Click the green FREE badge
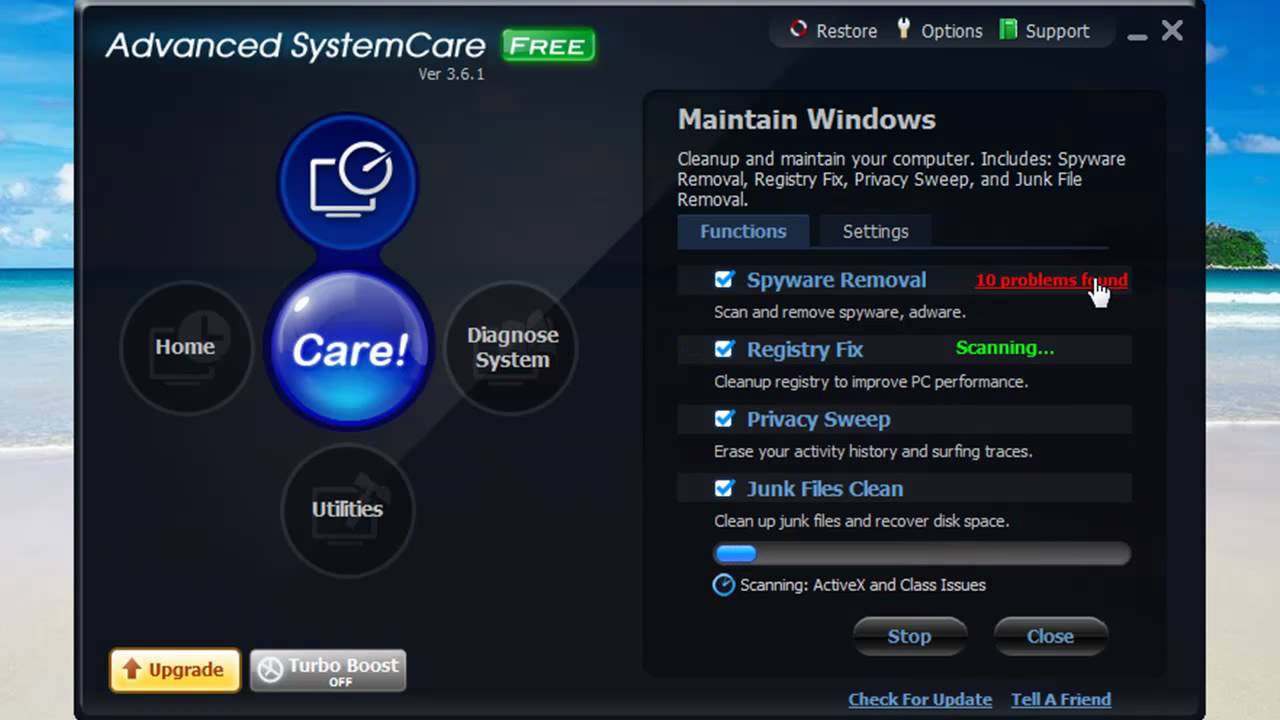Image resolution: width=1280 pixels, height=720 pixels. [549, 45]
